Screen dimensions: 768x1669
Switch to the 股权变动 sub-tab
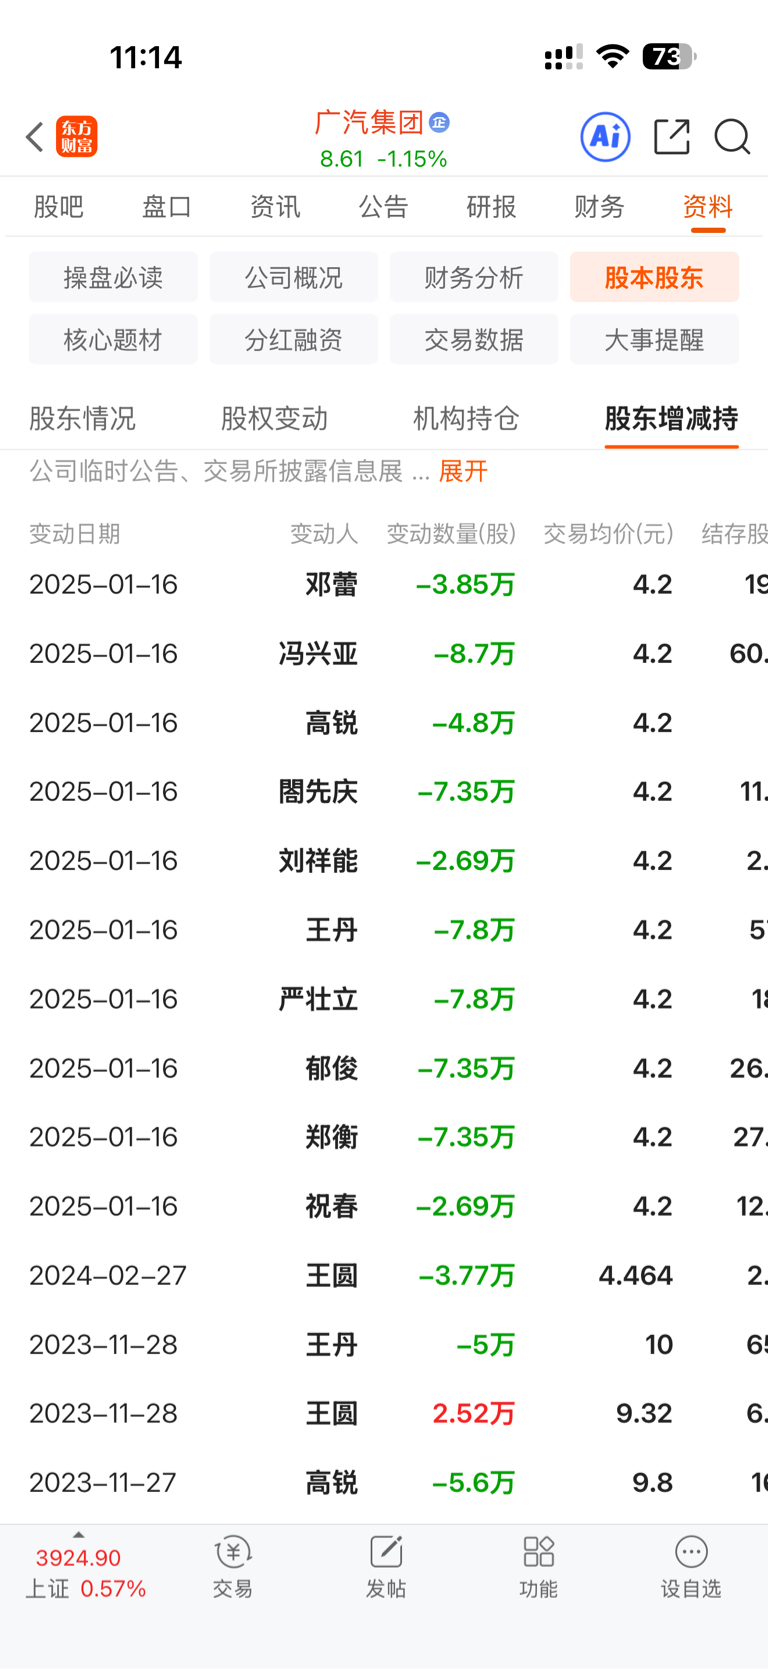(x=274, y=418)
